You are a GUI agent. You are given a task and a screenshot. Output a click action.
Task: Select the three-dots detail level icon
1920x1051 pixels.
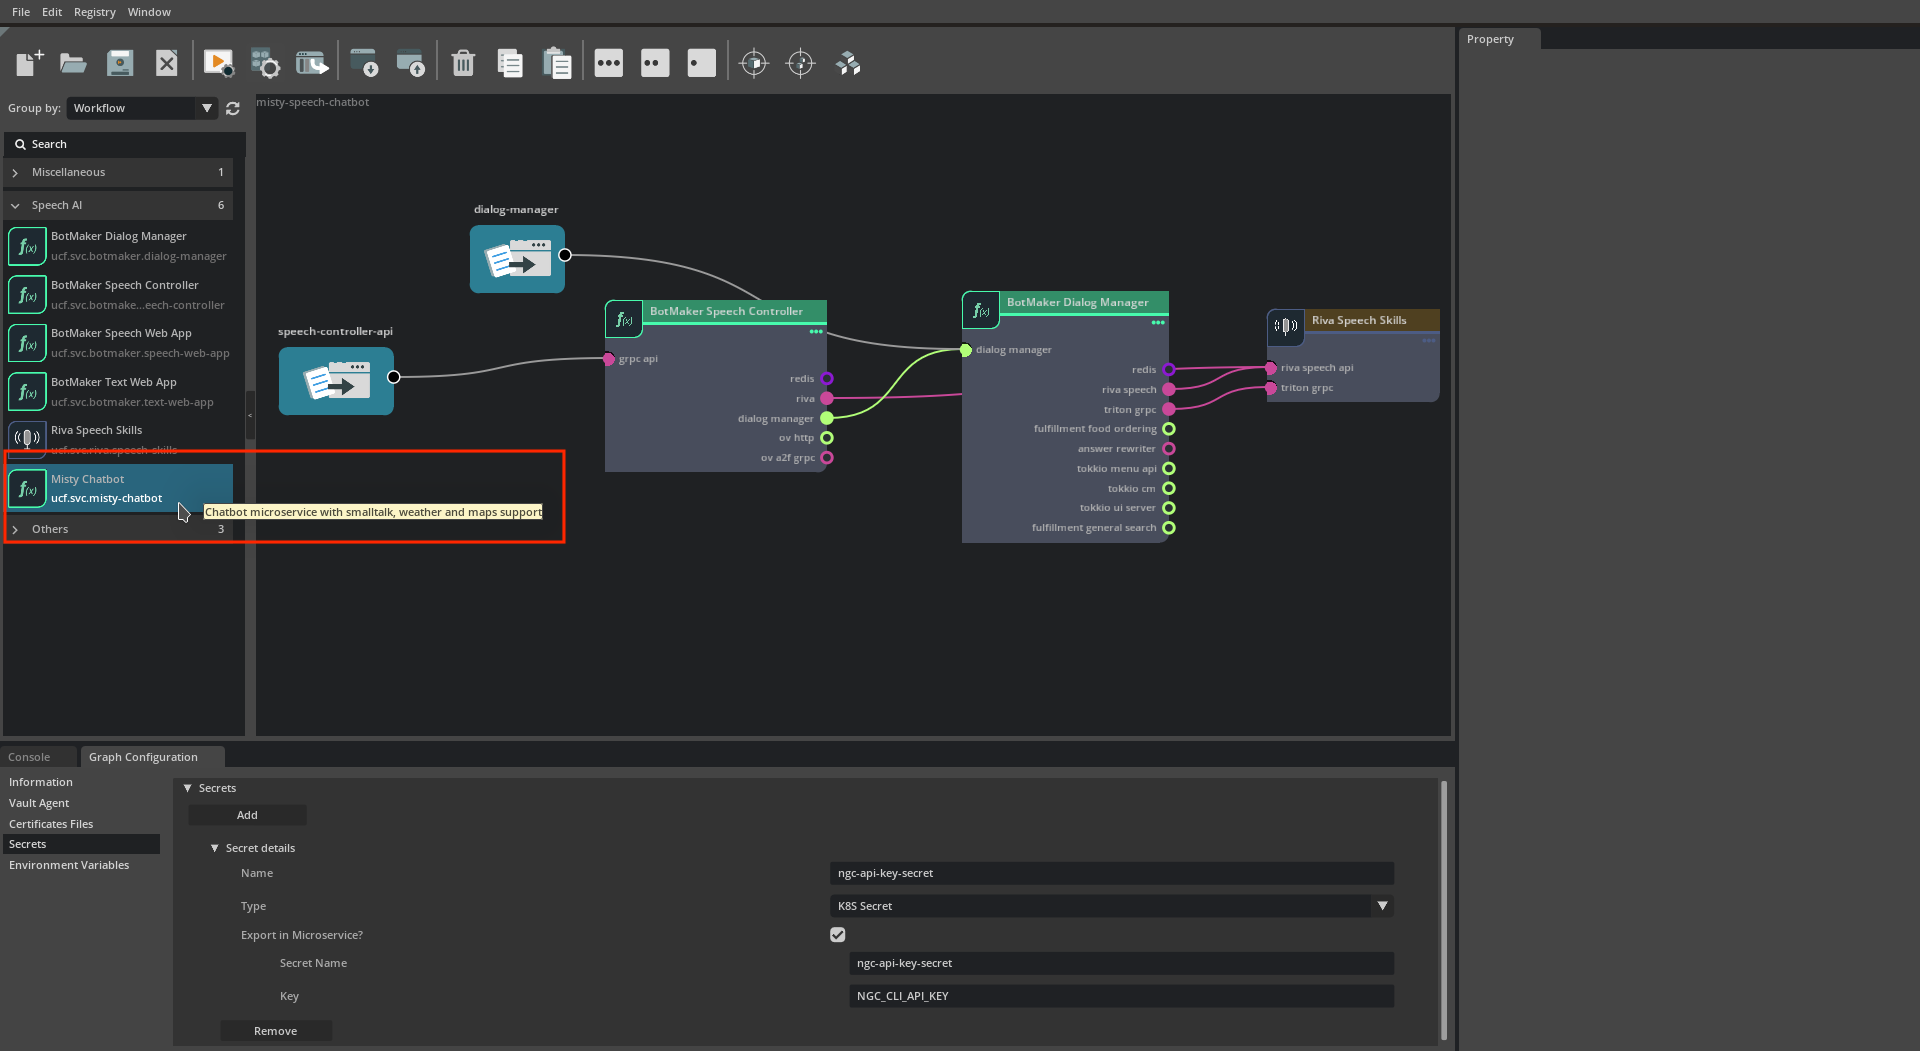click(x=608, y=63)
